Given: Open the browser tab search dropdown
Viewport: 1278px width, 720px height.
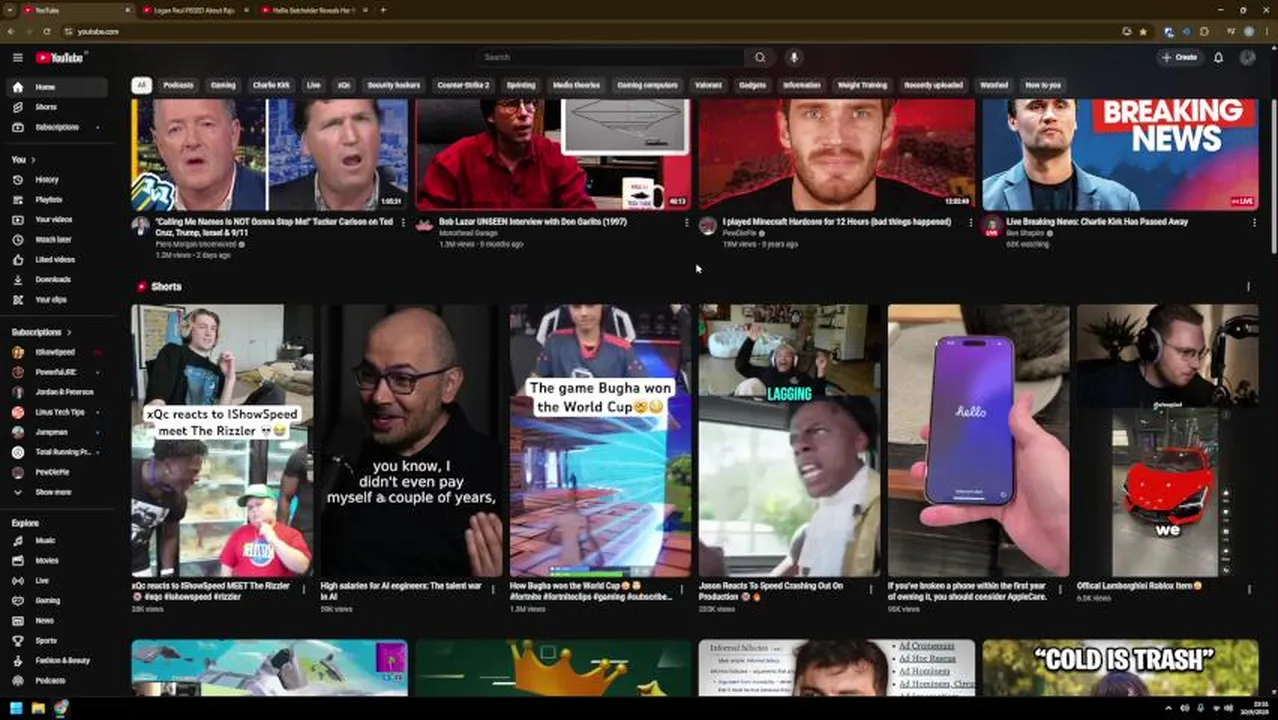Looking at the screenshot, I should [9, 10].
